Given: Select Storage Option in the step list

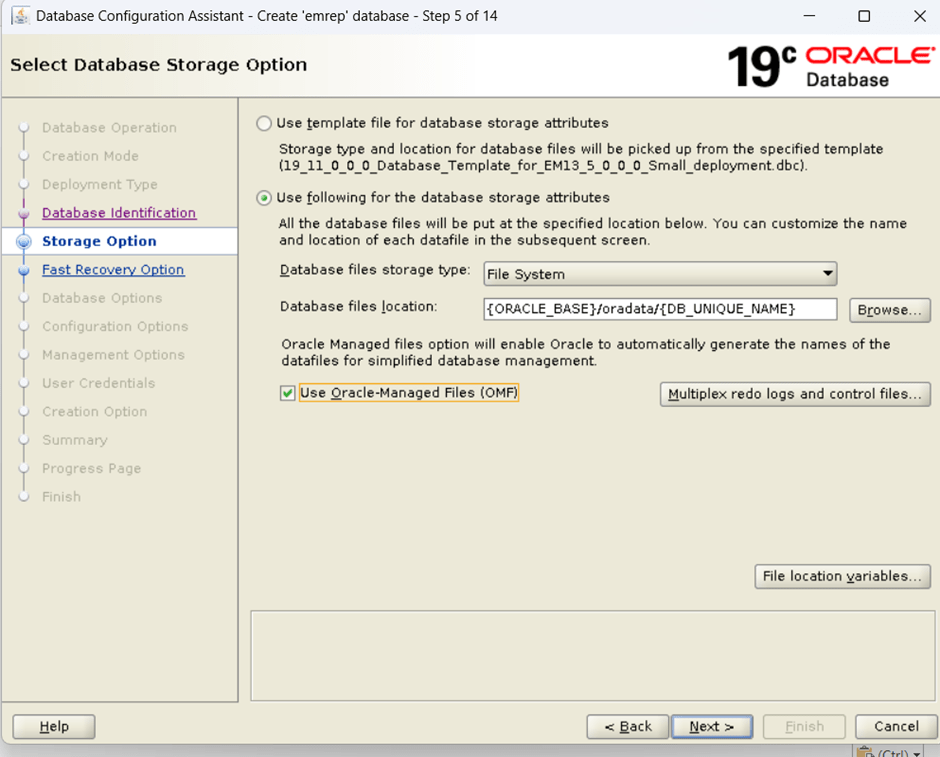Looking at the screenshot, I should pyautogui.click(x=99, y=241).
